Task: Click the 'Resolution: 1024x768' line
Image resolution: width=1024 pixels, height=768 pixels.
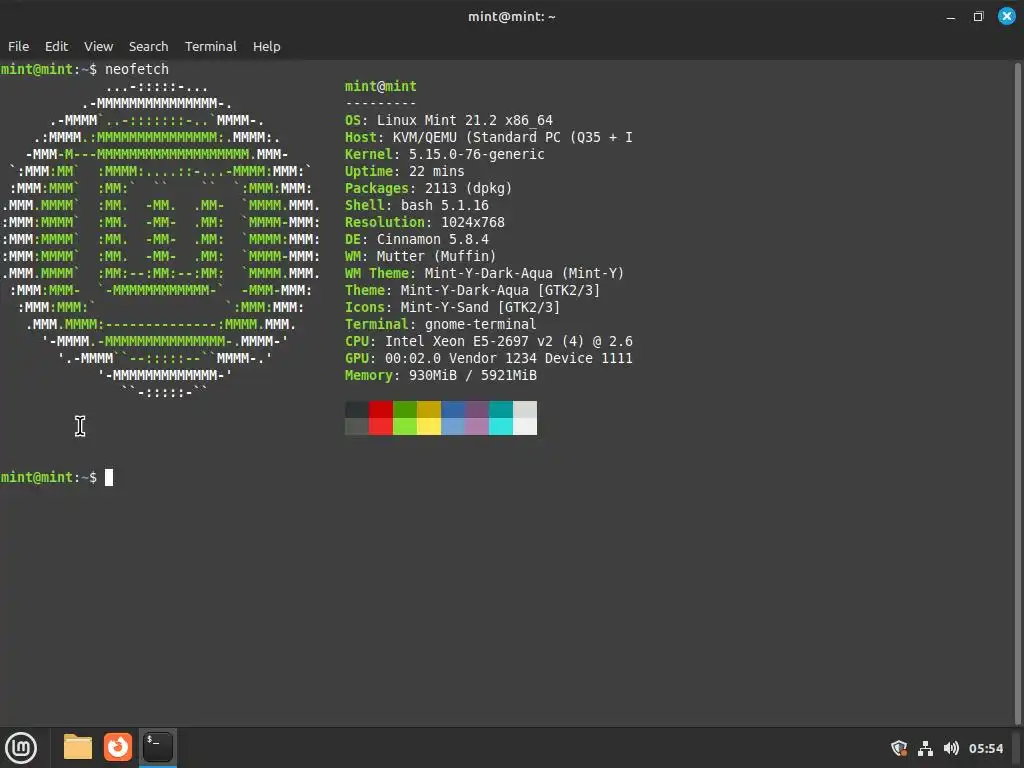Action: (x=424, y=222)
